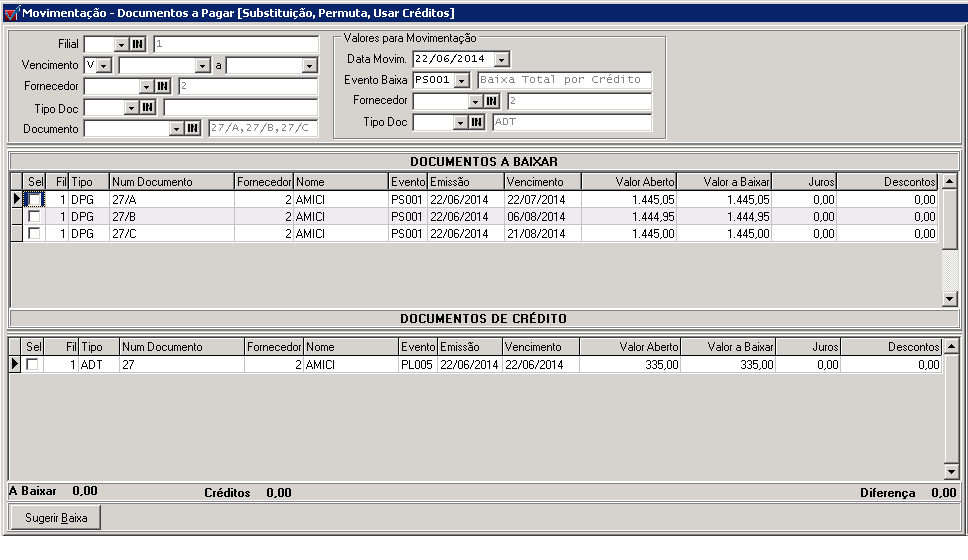
Task: Click the Documento text input field
Action: coord(125,128)
